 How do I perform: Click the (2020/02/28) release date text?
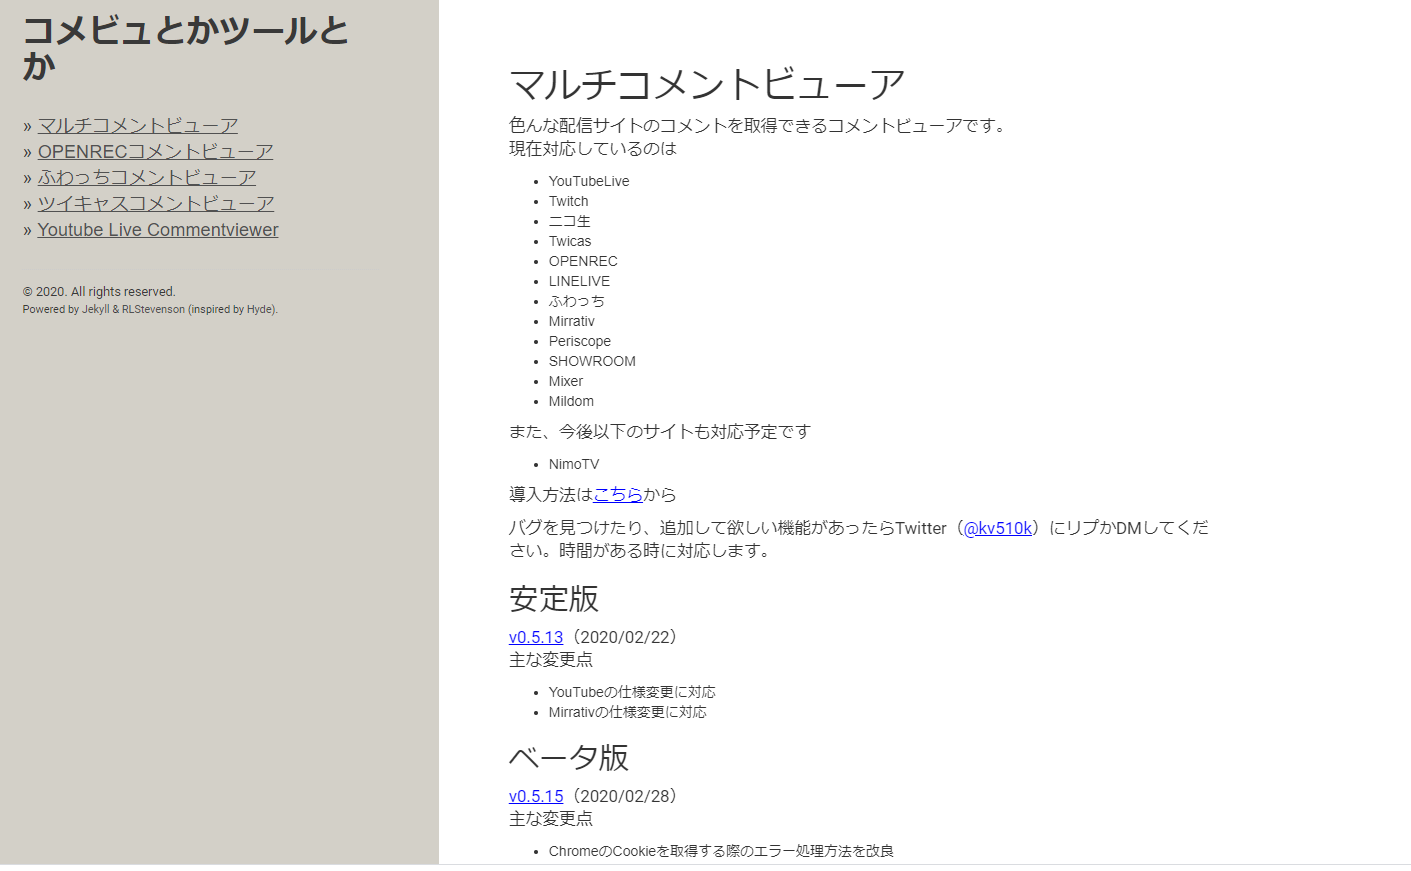pos(625,796)
